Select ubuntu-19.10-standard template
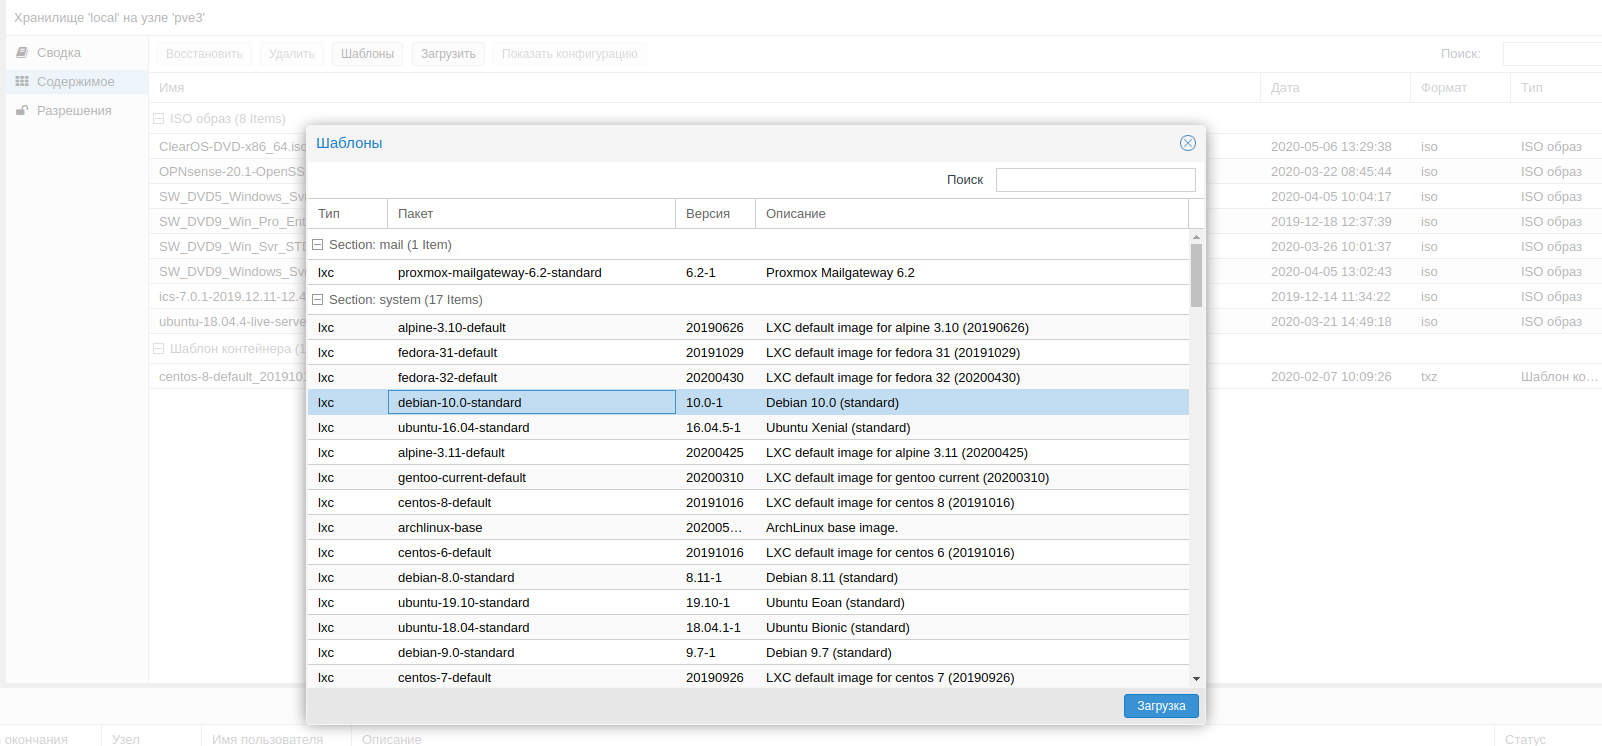 tap(748, 603)
